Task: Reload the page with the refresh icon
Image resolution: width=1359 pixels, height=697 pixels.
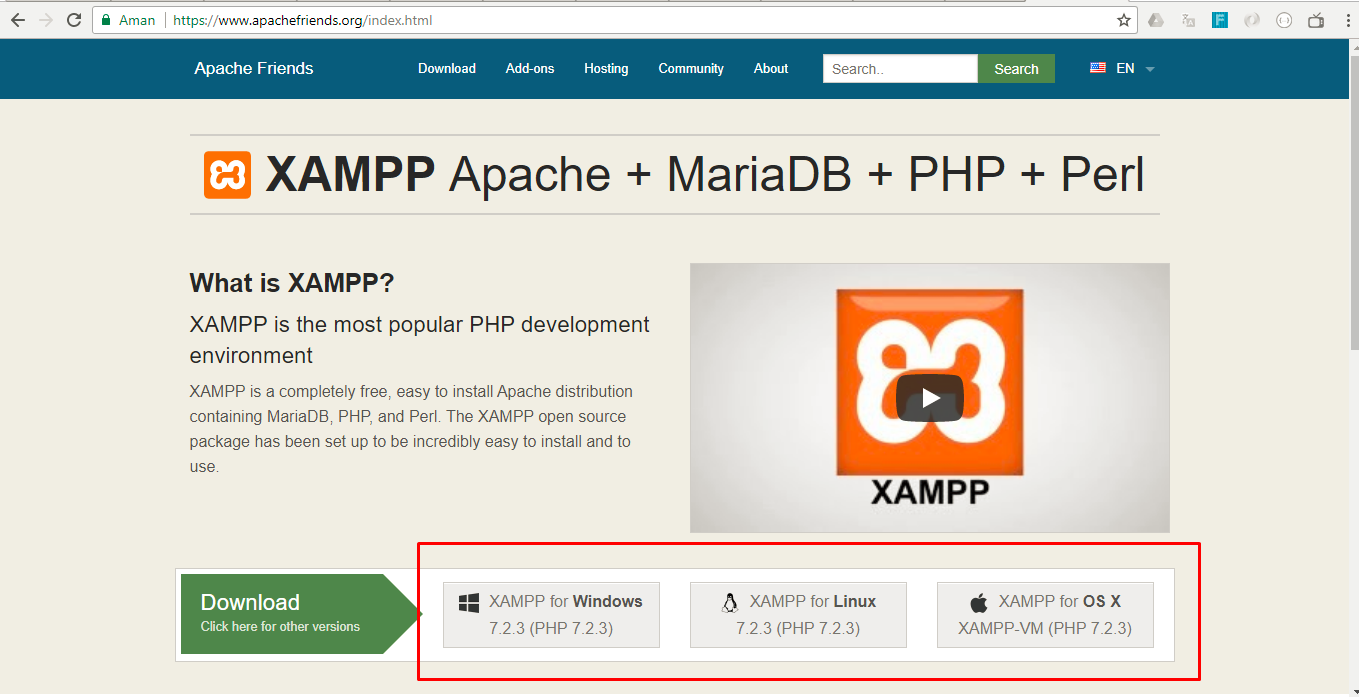Action: point(74,20)
